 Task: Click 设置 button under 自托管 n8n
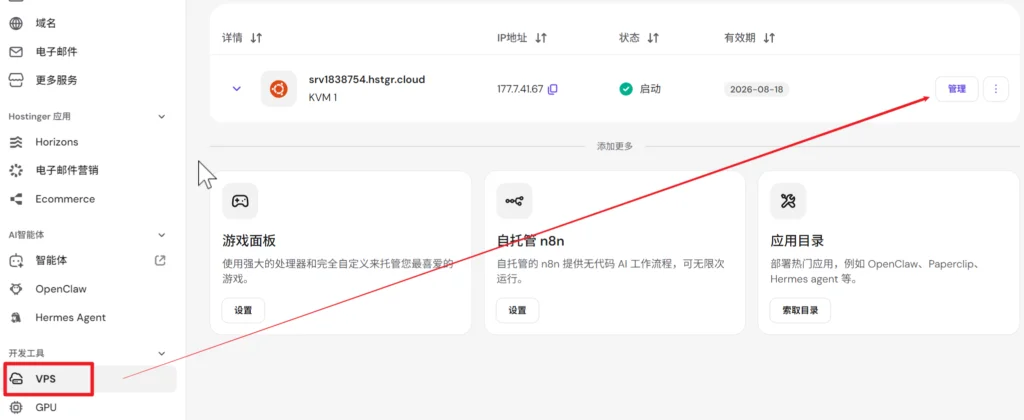[x=517, y=310]
